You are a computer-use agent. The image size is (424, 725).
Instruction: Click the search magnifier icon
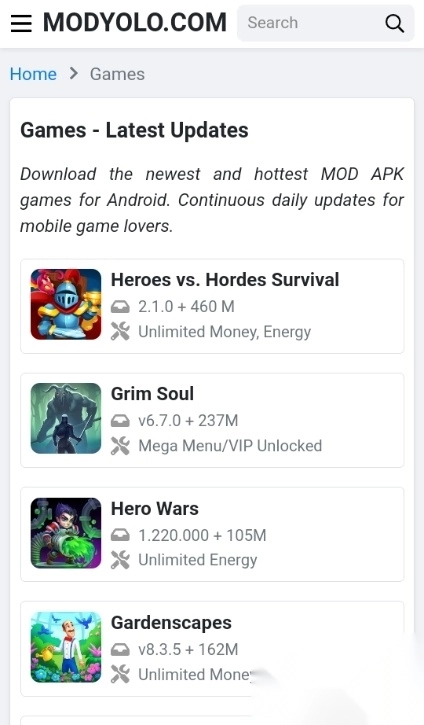[x=394, y=23]
